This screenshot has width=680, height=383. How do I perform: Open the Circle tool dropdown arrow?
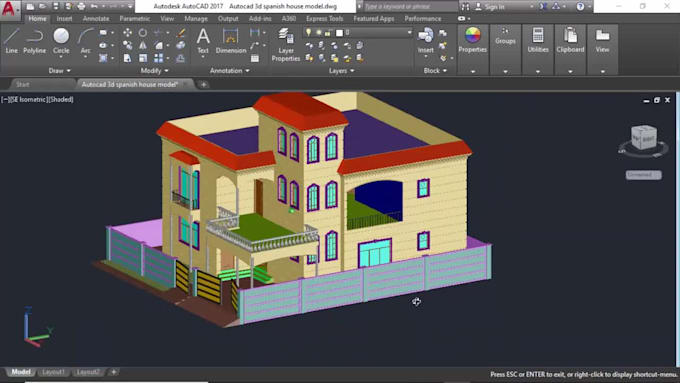[x=61, y=58]
